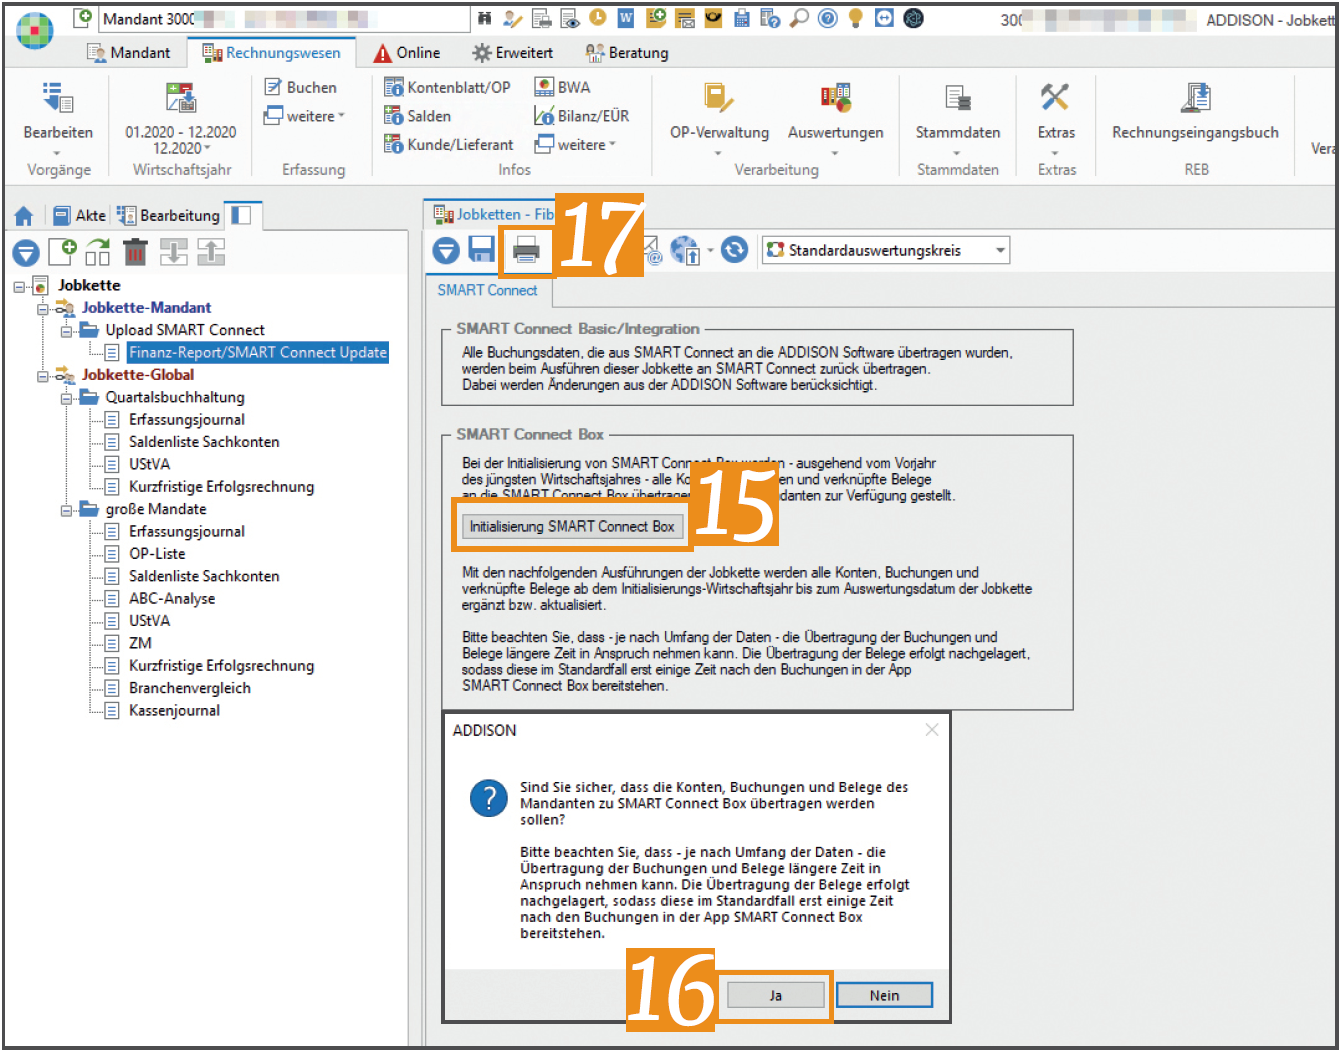Image resolution: width=1341 pixels, height=1052 pixels.
Task: Click the orange clock icon
Action: click(x=598, y=18)
